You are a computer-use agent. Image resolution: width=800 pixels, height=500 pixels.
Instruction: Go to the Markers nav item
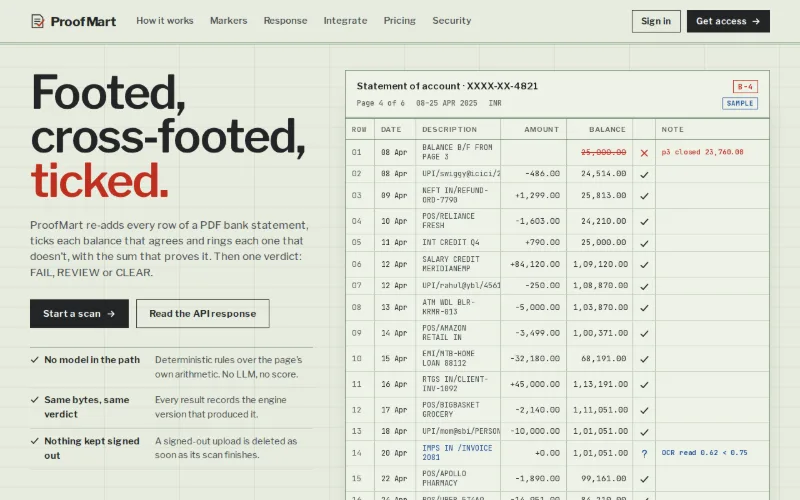(x=229, y=21)
